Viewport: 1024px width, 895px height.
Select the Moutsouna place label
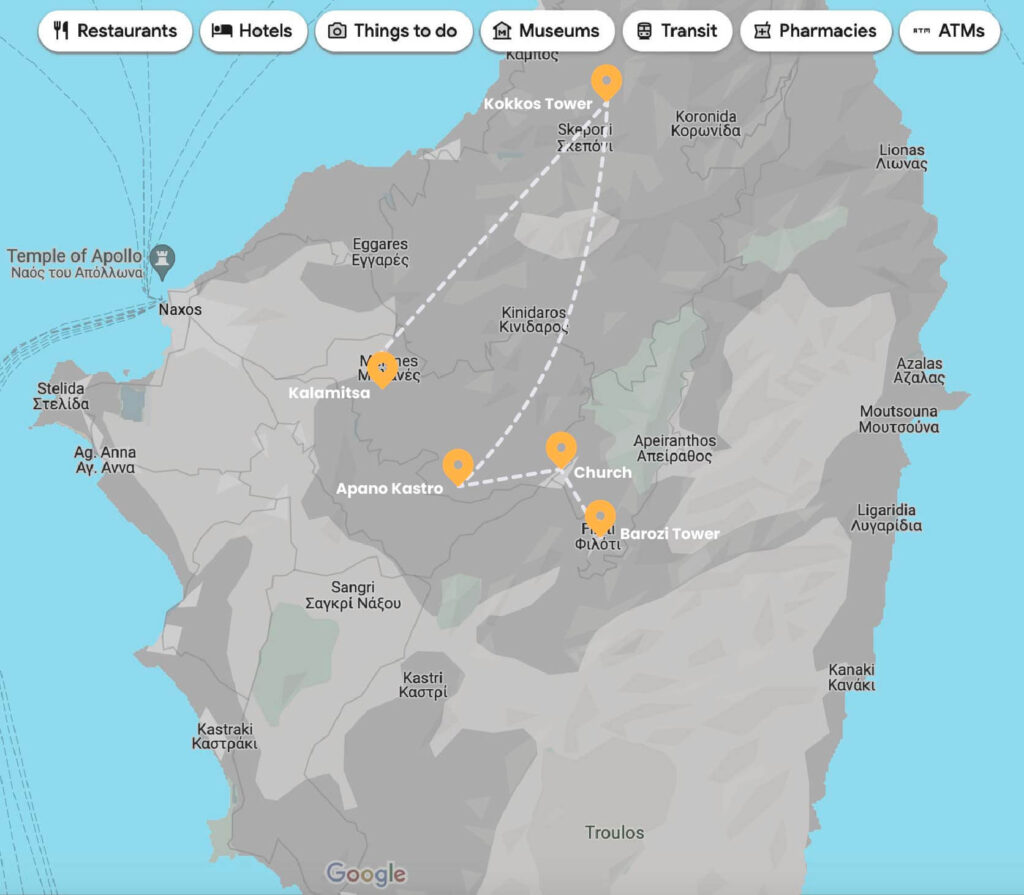[899, 419]
